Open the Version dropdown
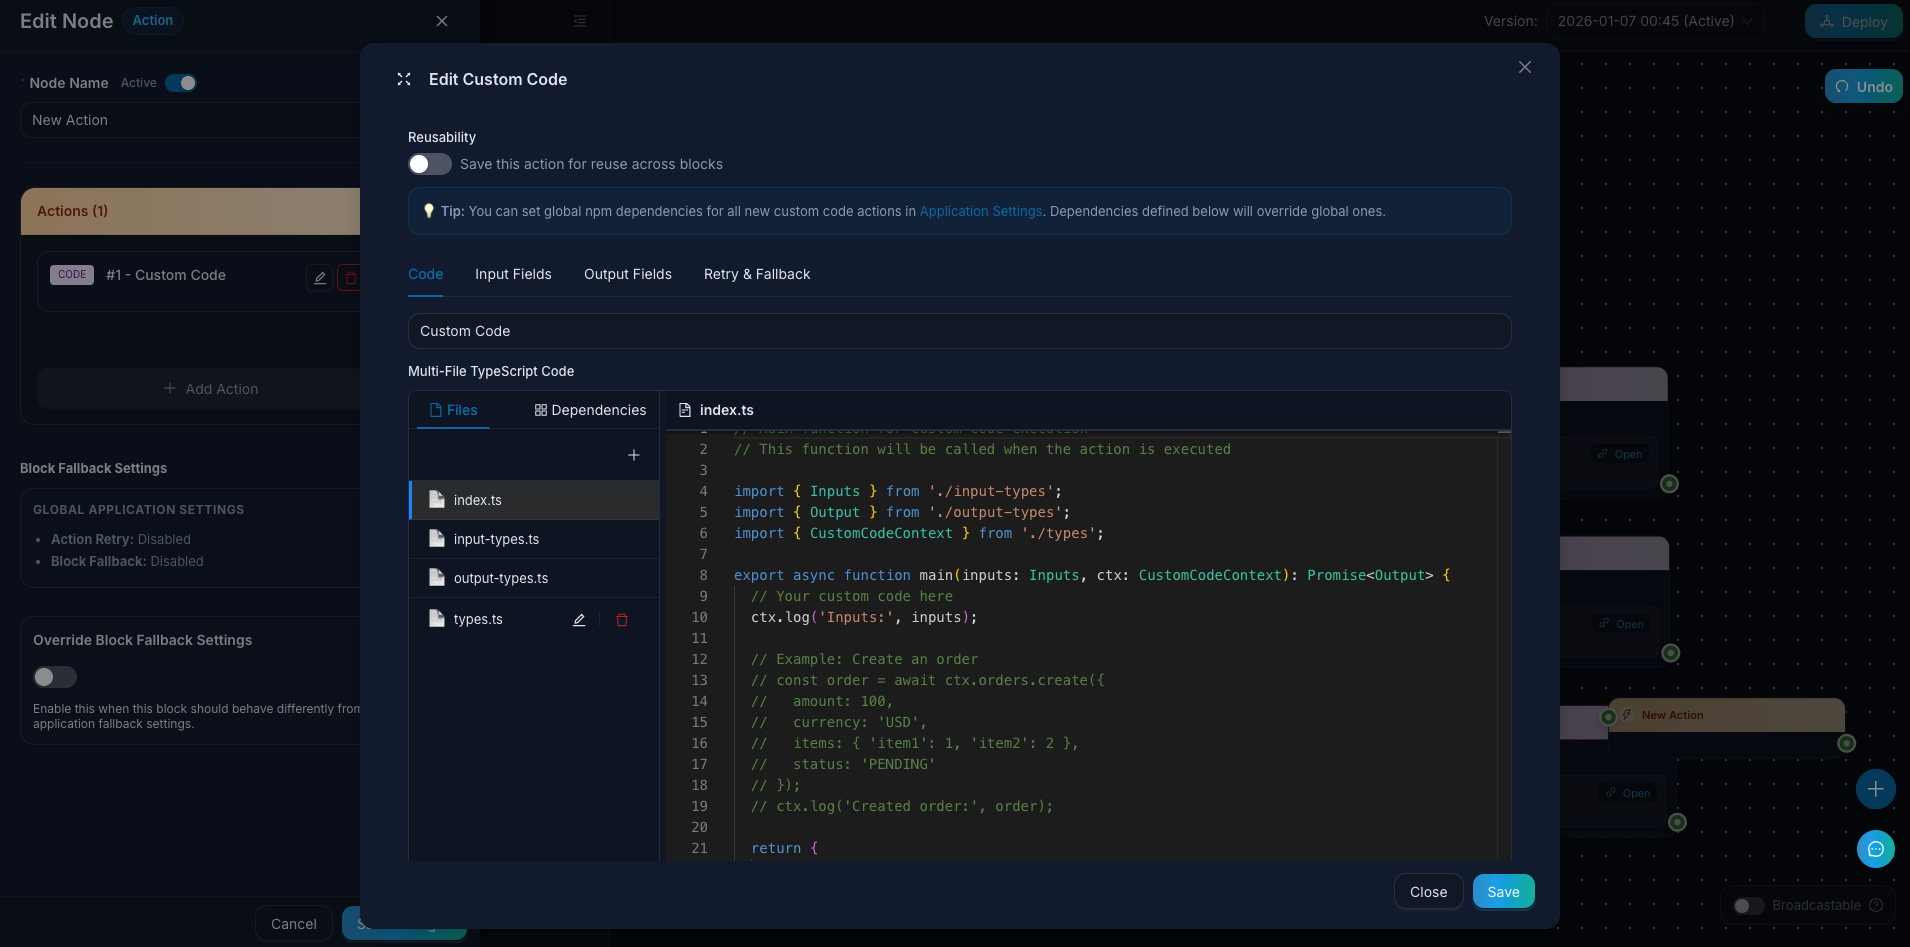Viewport: 1910px width, 947px height. click(1655, 20)
